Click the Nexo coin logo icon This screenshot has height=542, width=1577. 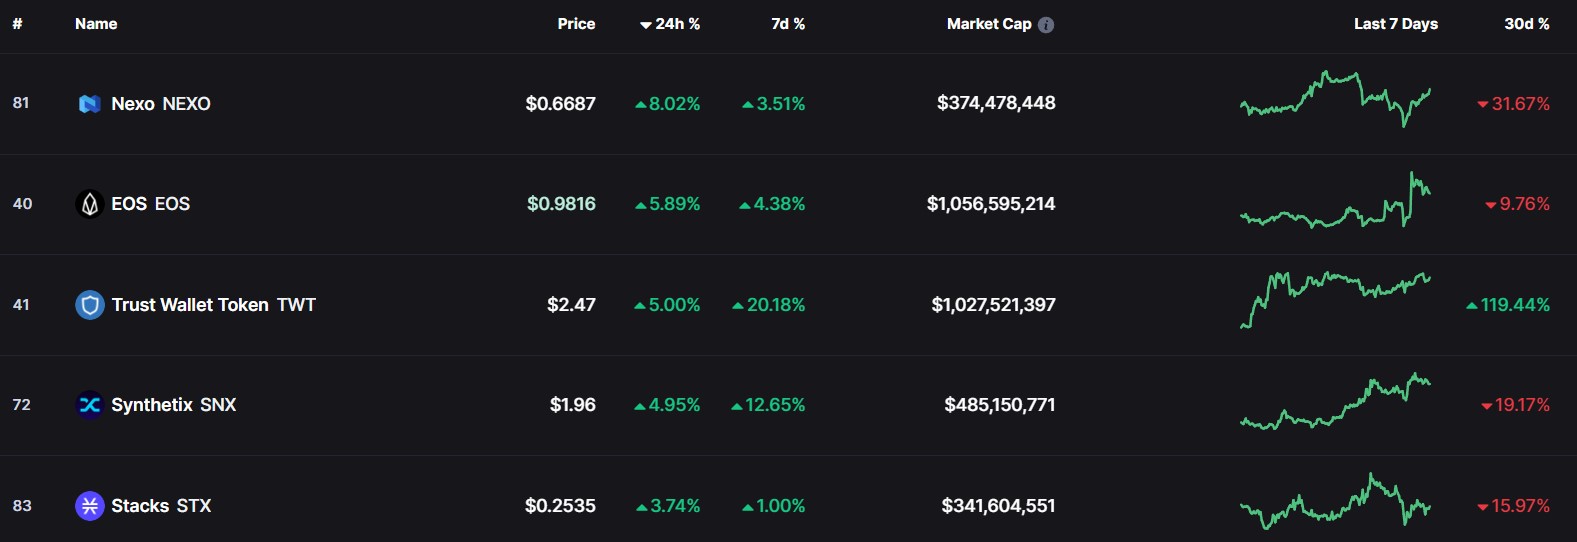coord(90,104)
